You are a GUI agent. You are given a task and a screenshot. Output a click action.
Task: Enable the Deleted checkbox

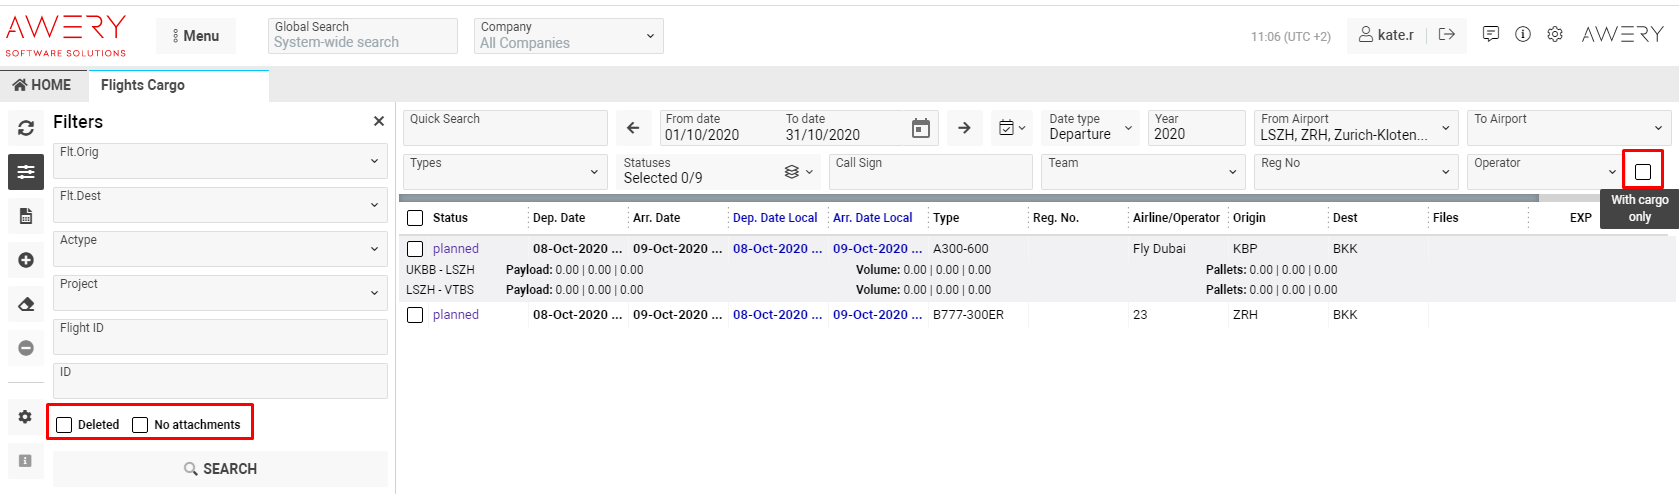65,425
